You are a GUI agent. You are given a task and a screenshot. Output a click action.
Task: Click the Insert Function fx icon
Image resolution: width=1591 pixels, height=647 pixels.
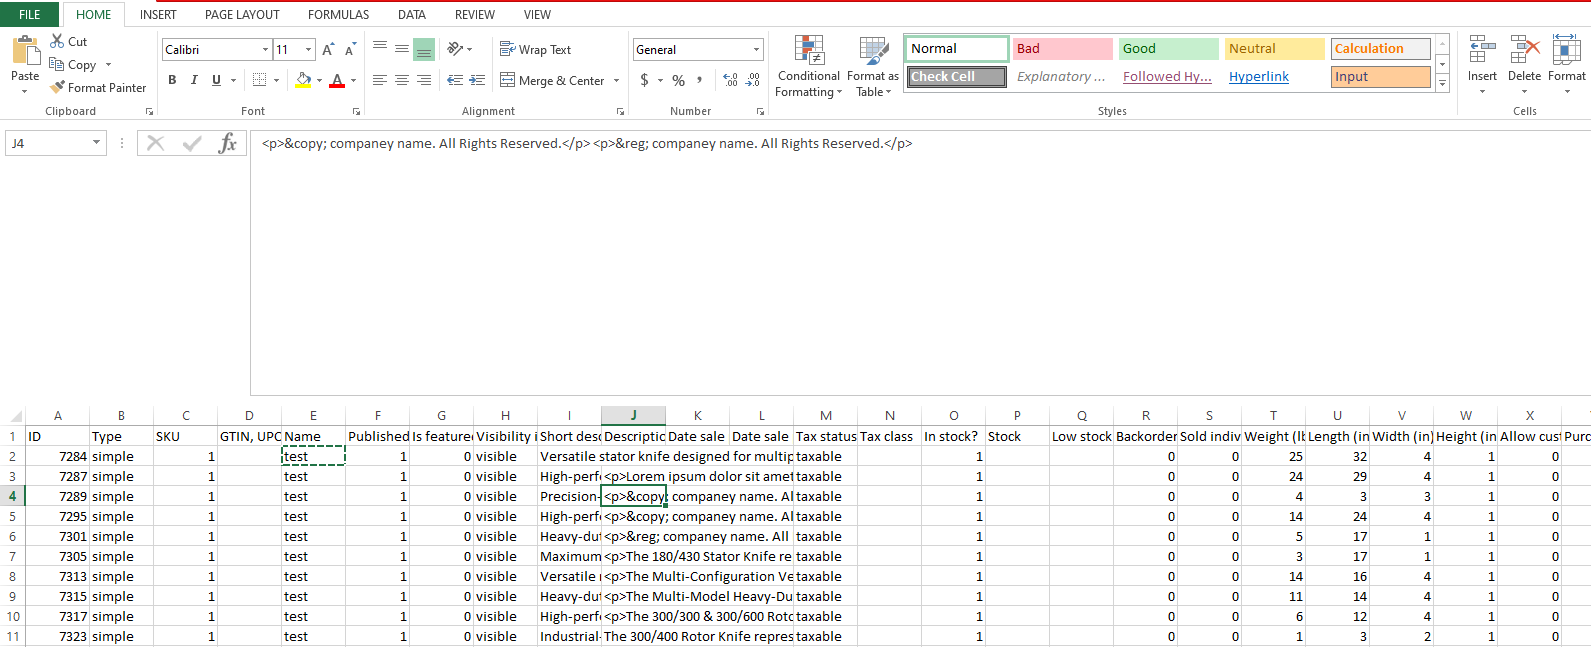pyautogui.click(x=228, y=143)
